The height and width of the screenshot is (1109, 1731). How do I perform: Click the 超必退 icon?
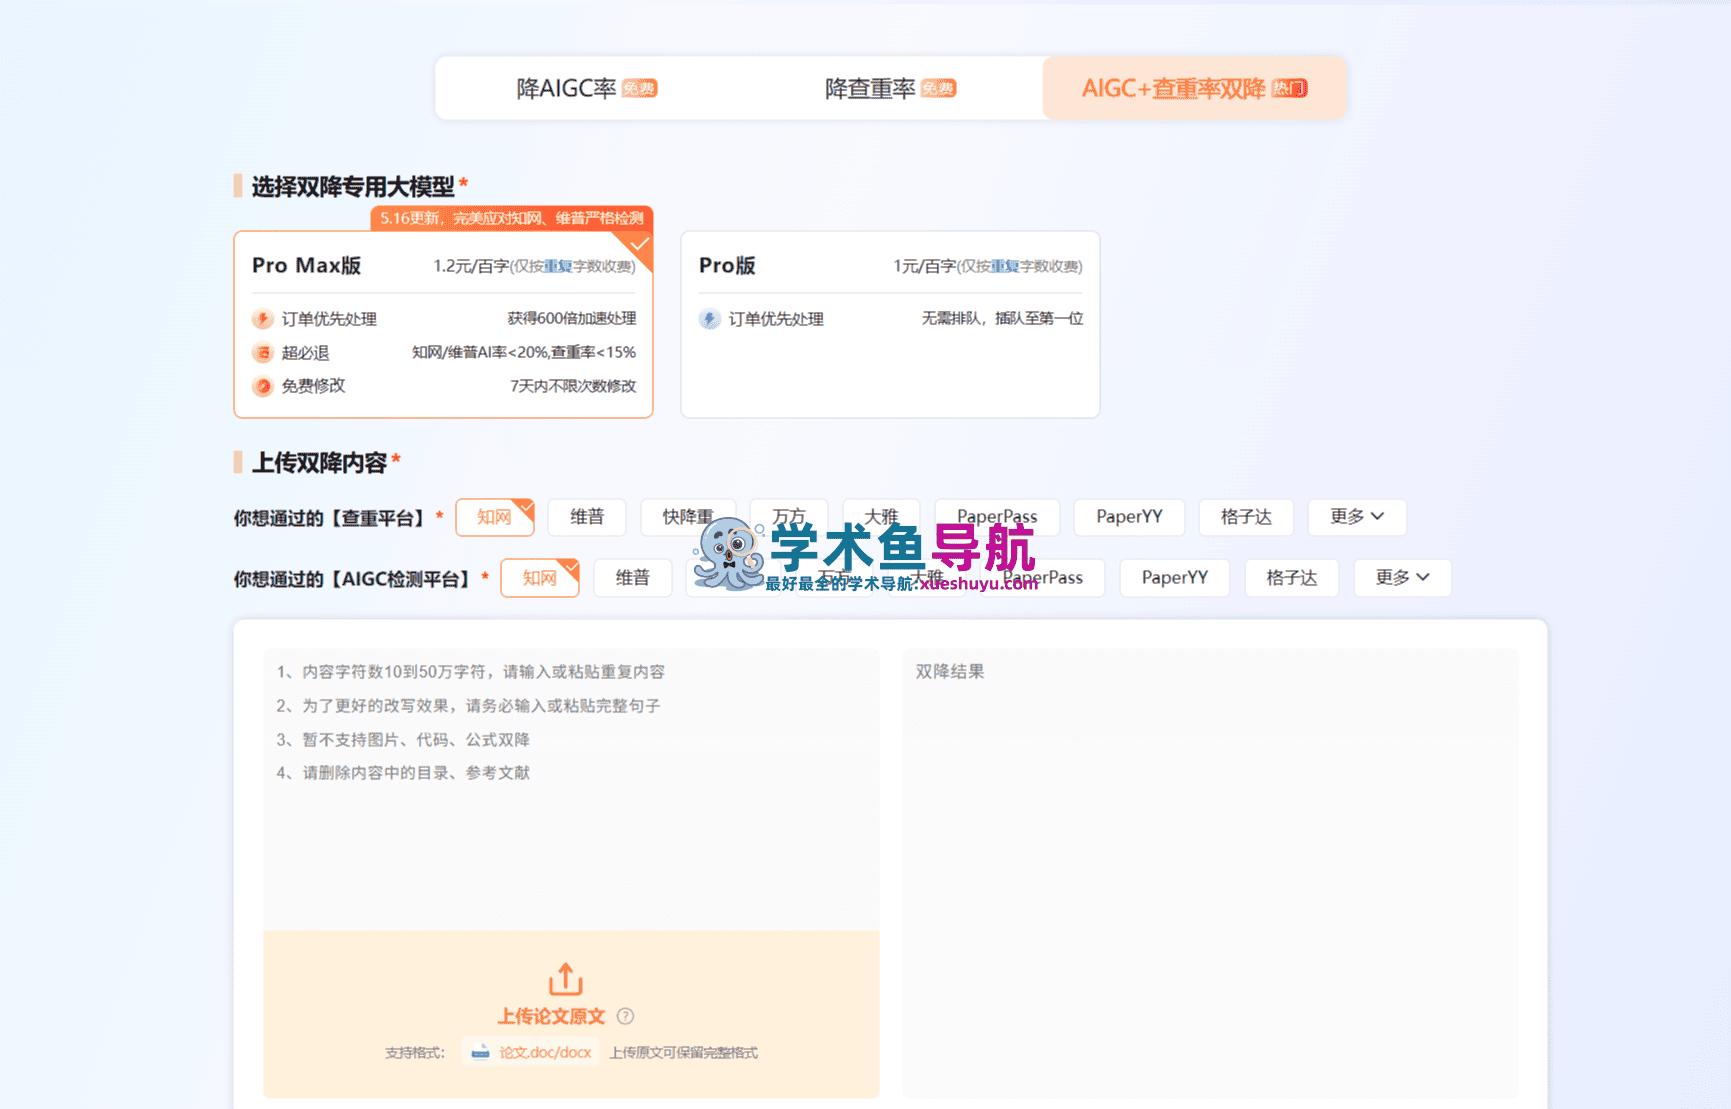(x=262, y=353)
